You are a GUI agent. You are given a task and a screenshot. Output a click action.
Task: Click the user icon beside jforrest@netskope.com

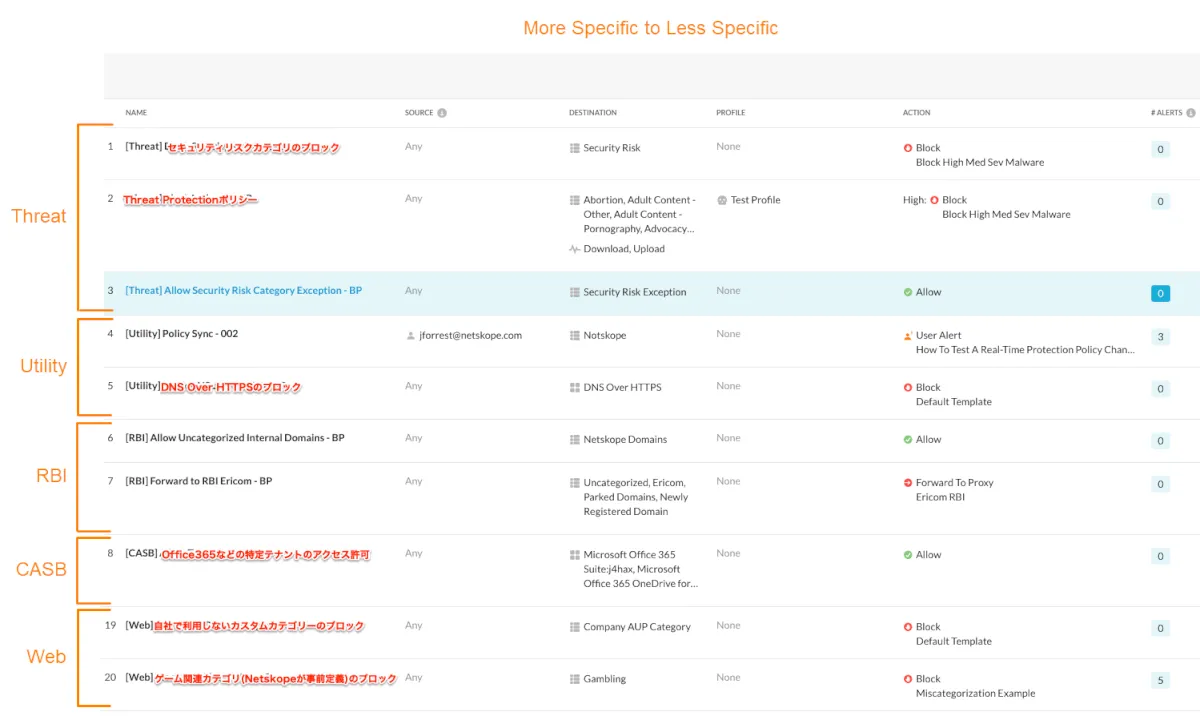(411, 336)
